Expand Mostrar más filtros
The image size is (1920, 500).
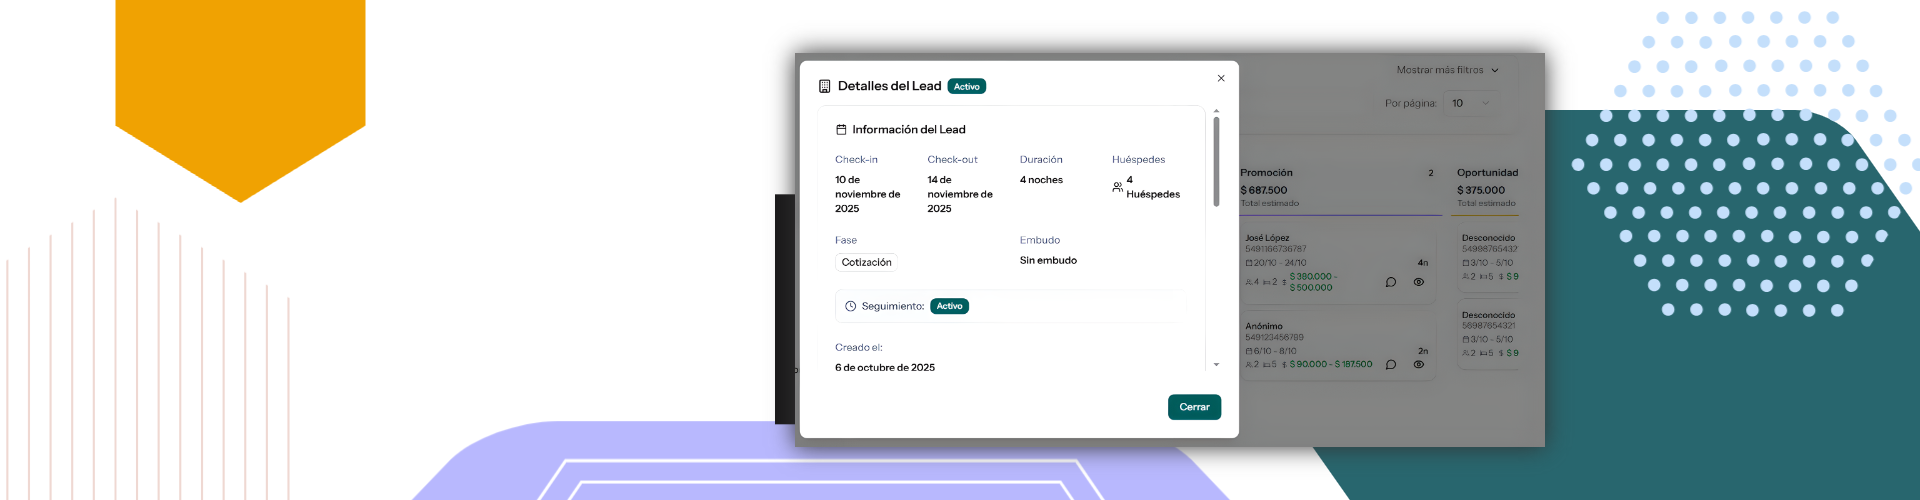point(1447,70)
